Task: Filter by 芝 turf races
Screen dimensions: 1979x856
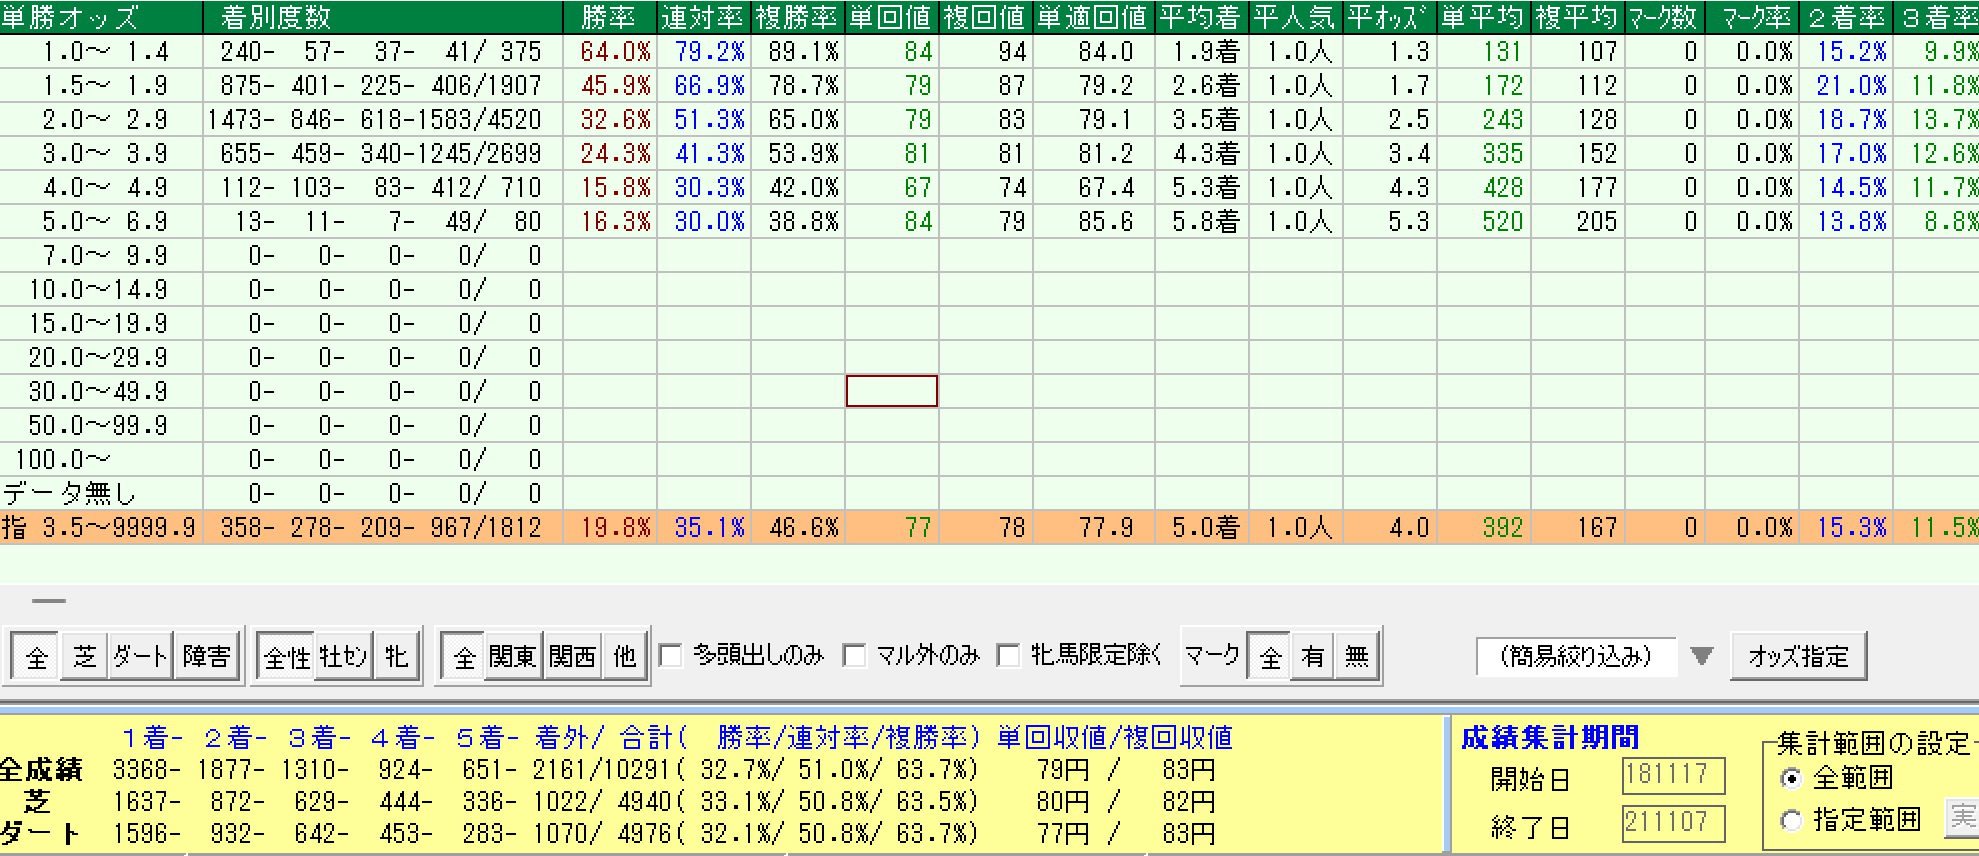Action: tap(85, 657)
